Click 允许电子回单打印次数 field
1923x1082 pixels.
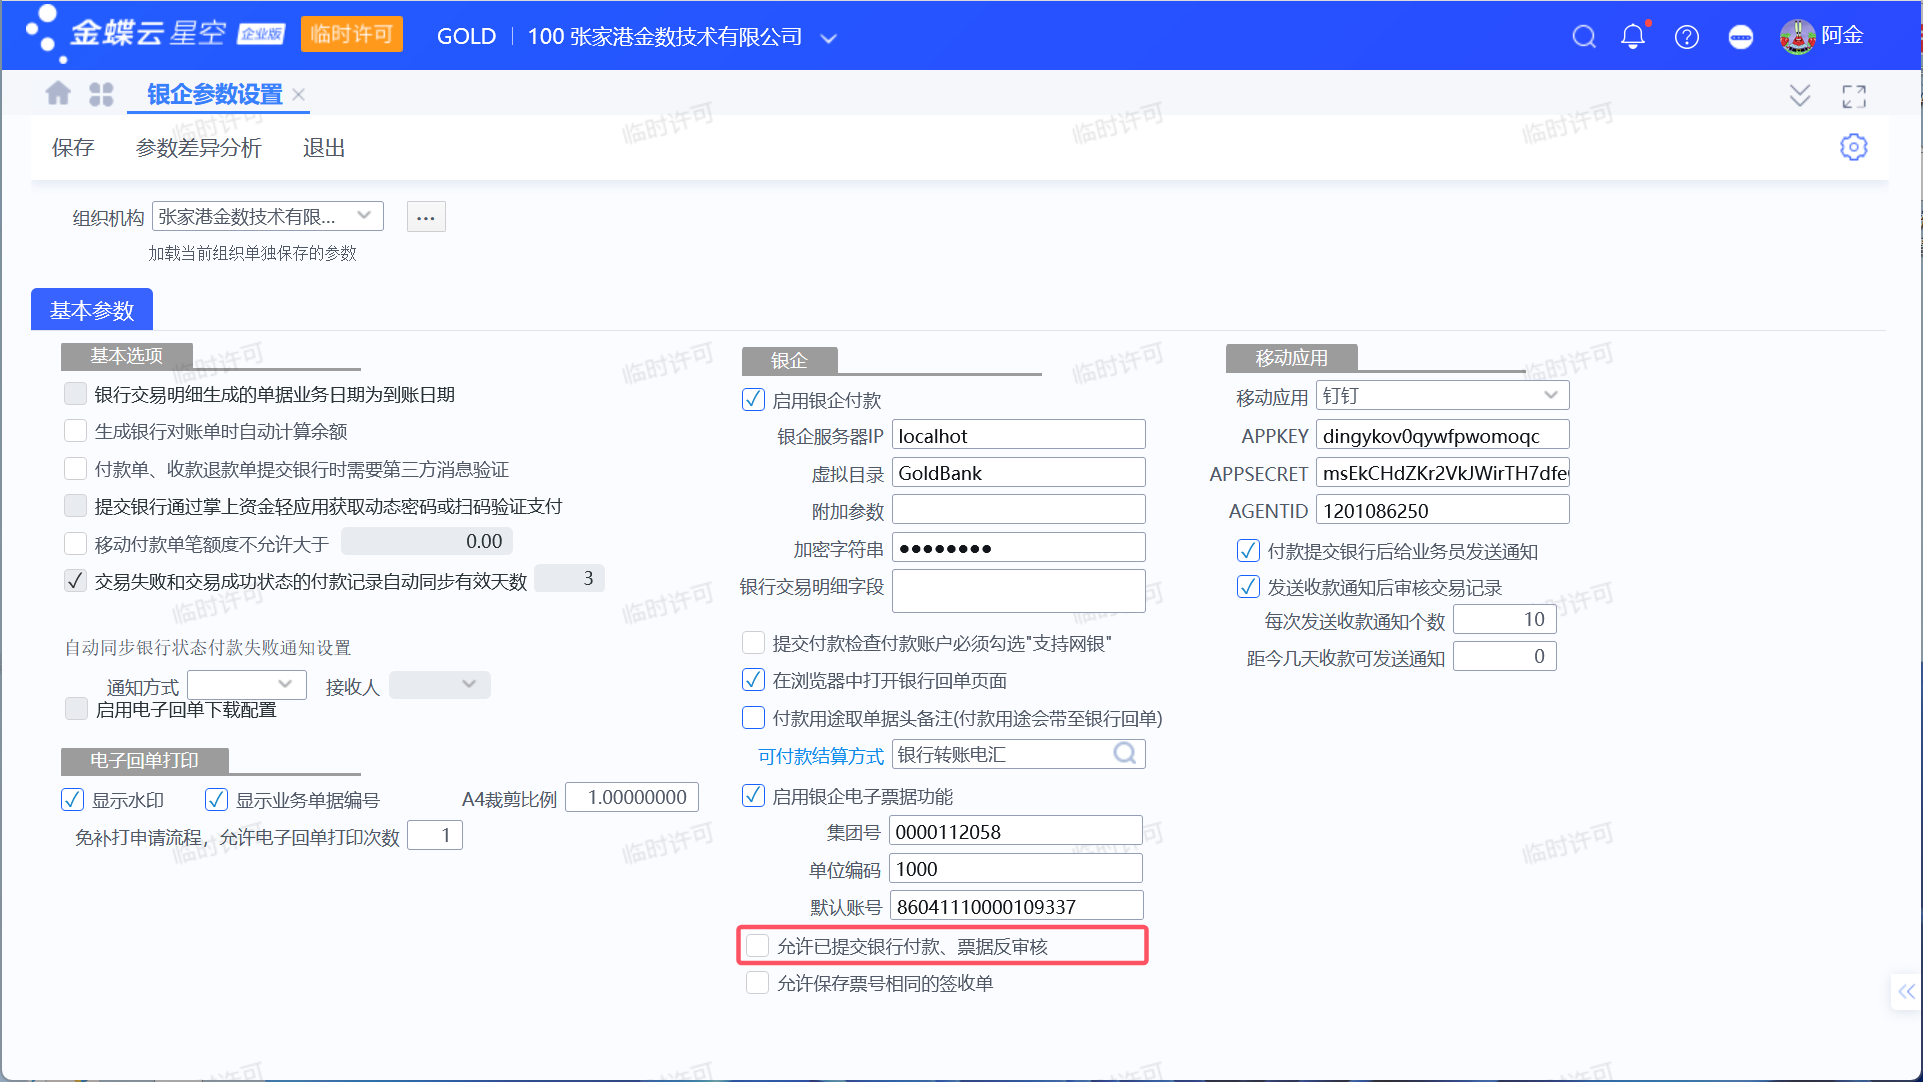coord(435,835)
